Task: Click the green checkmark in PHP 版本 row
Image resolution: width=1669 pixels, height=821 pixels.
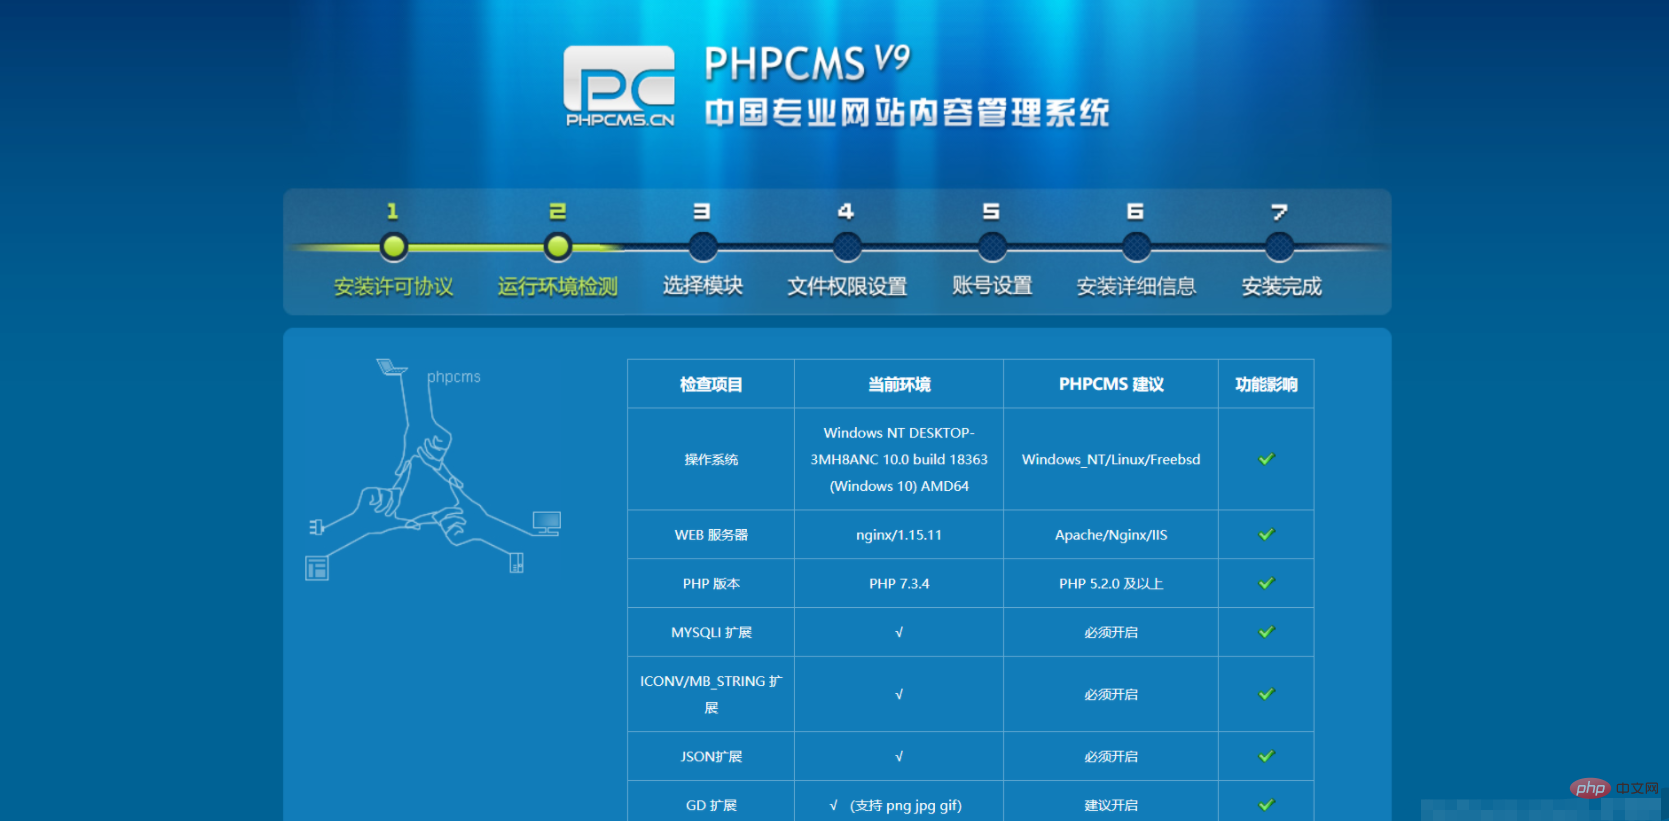Action: (1266, 583)
